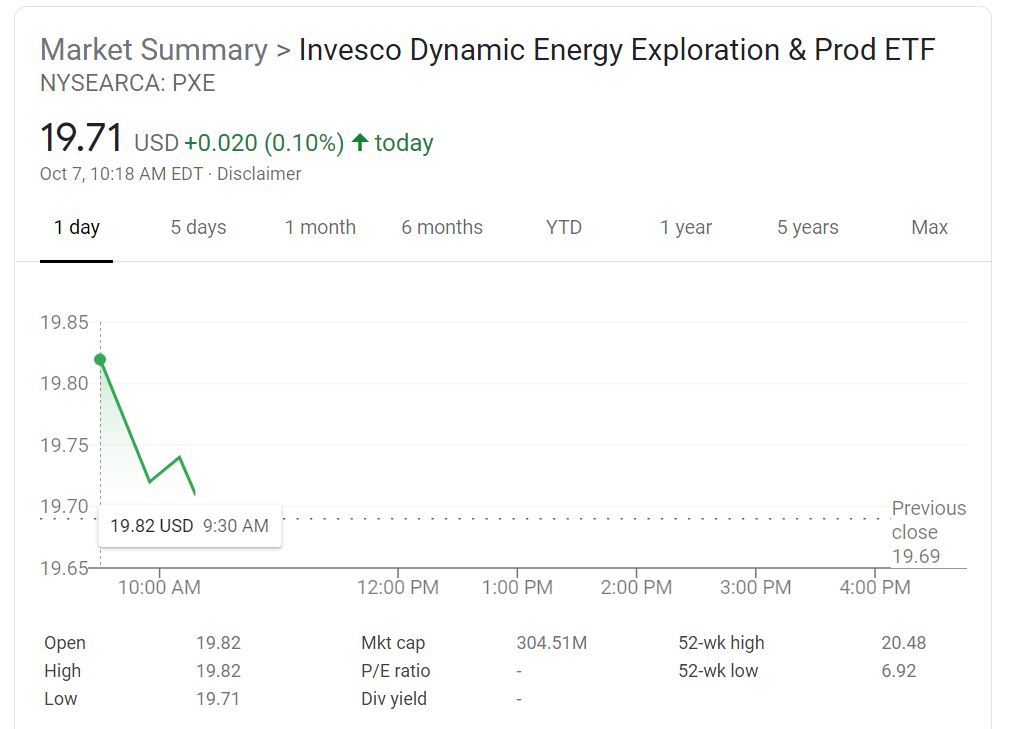Click the Oct 7, 10:18 AM EDT timestamp
This screenshot has width=1009, height=729.
pyautogui.click(x=122, y=174)
